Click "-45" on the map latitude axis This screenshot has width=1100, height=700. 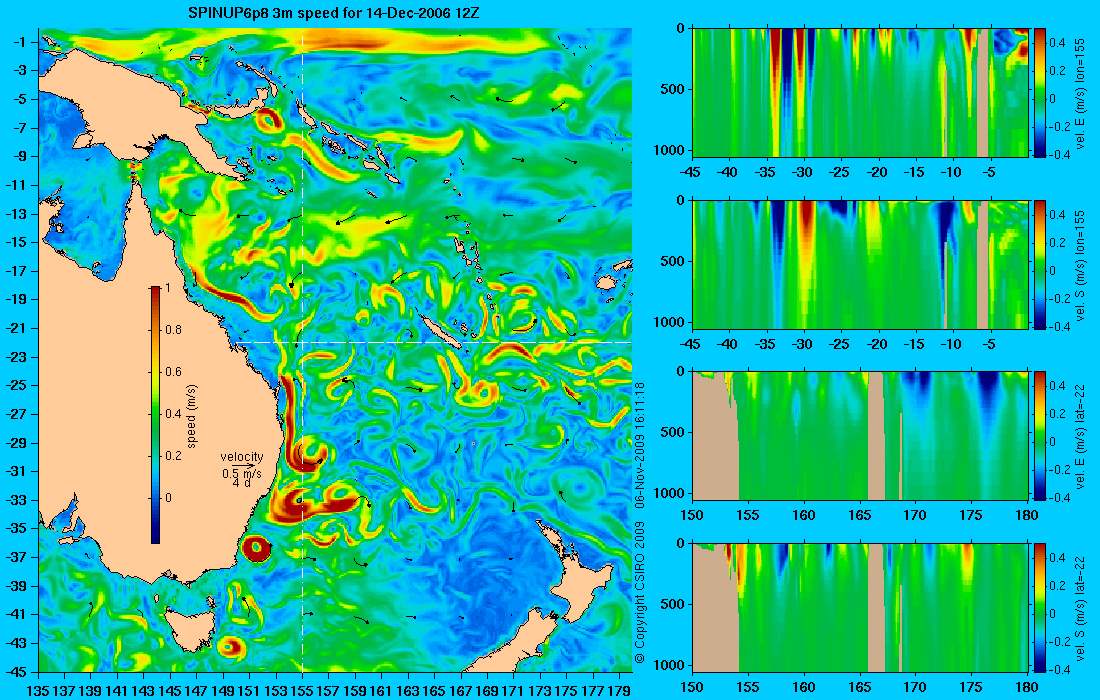tap(16, 671)
